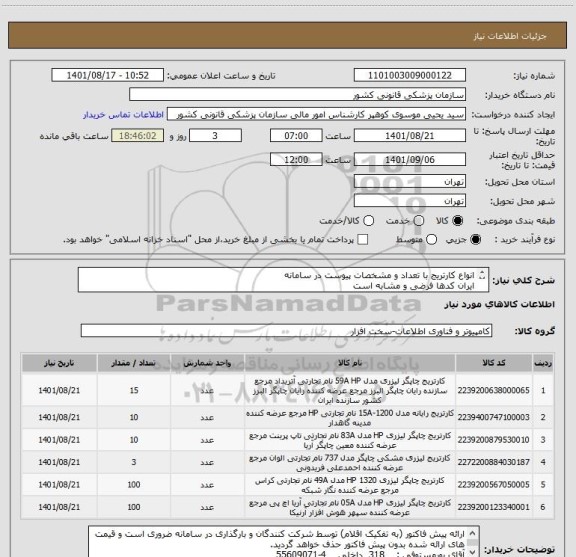
Task: Click the general need description textbox
Action: 283,280
